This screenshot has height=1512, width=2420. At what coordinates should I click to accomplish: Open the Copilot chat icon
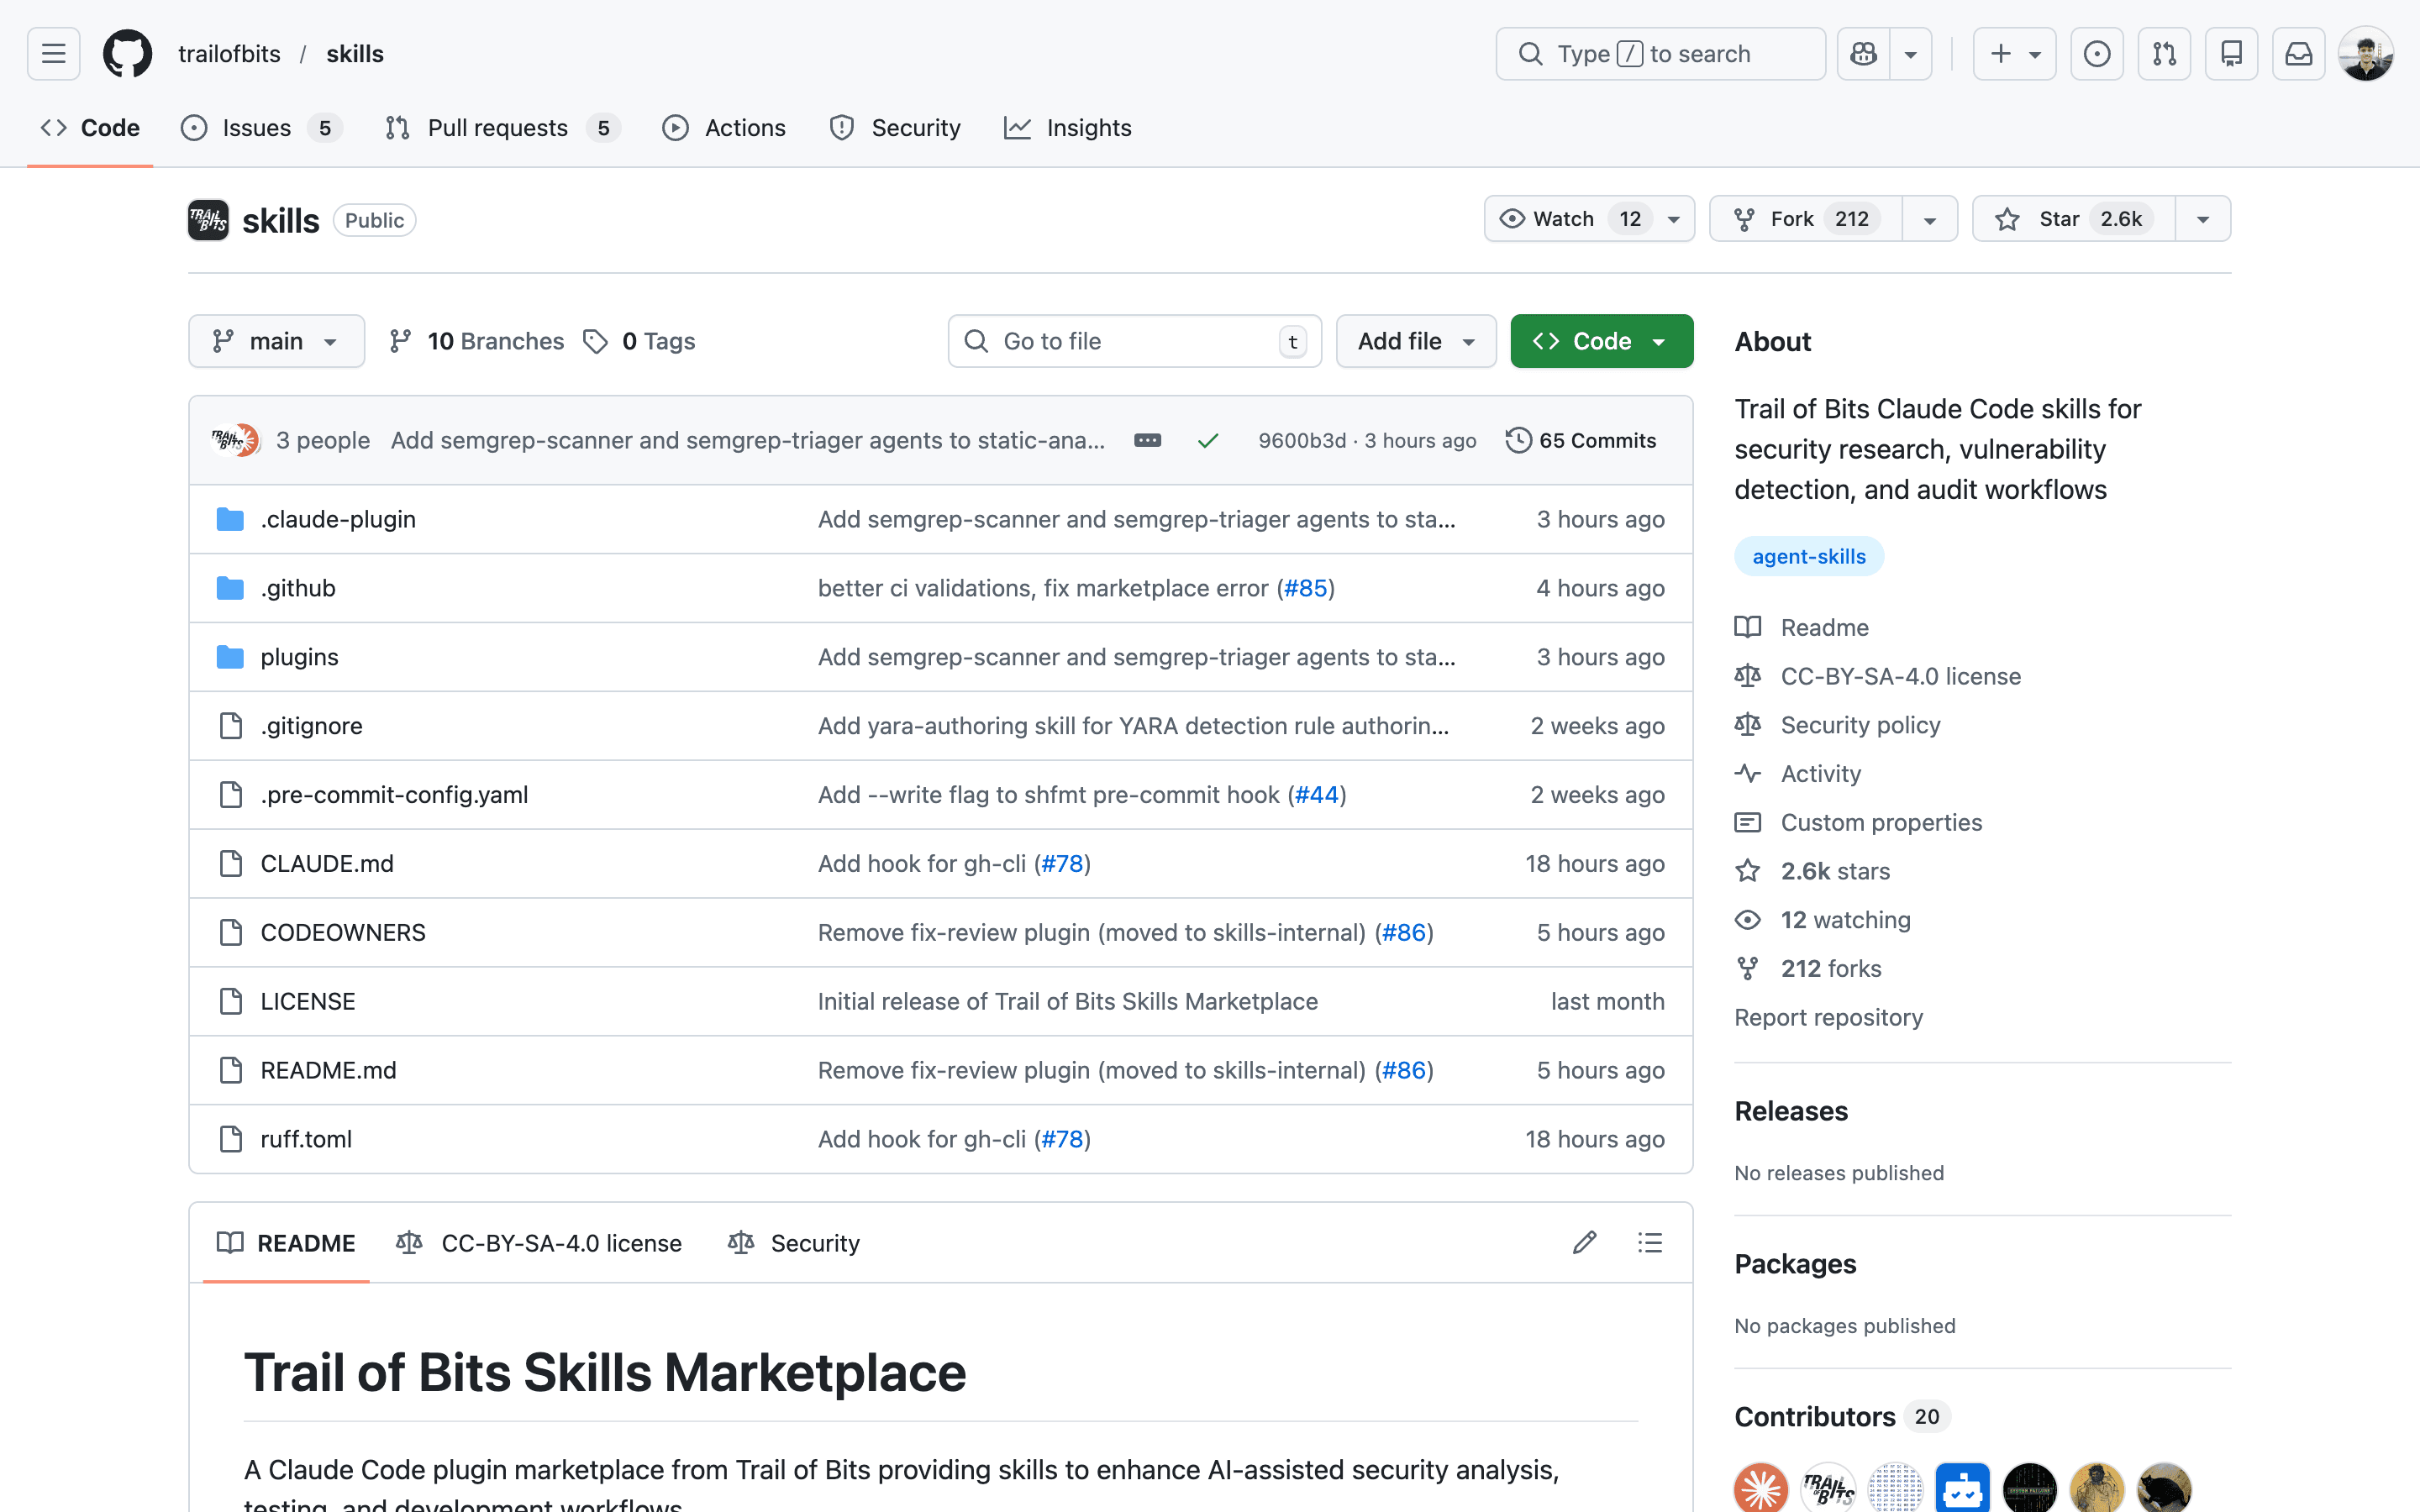pyautogui.click(x=1863, y=54)
